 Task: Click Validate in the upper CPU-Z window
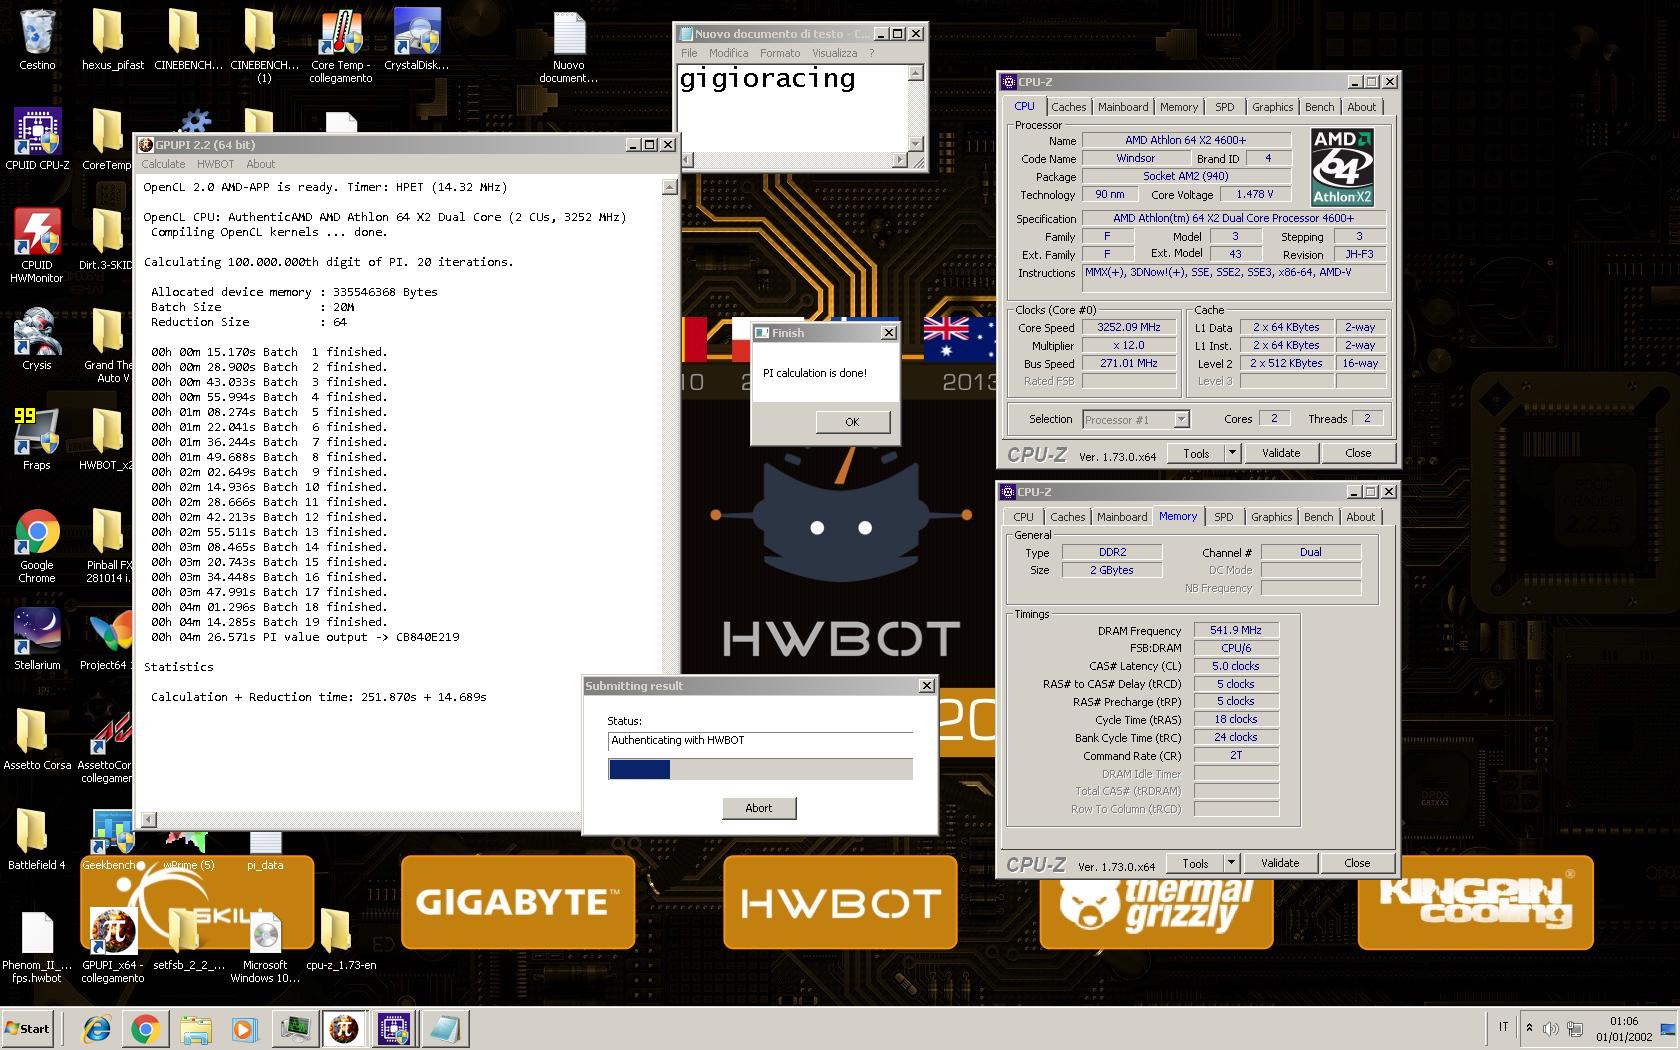tap(1281, 453)
